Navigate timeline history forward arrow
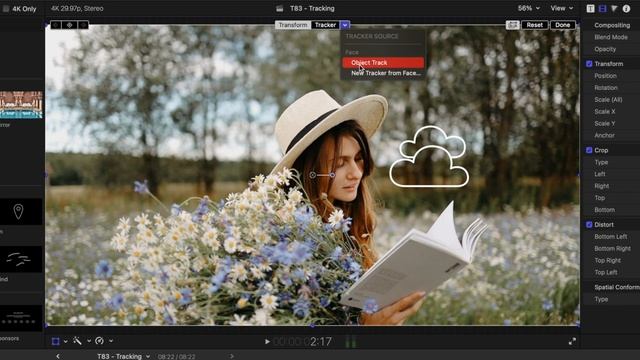The width and height of the screenshot is (640, 360). point(232,356)
